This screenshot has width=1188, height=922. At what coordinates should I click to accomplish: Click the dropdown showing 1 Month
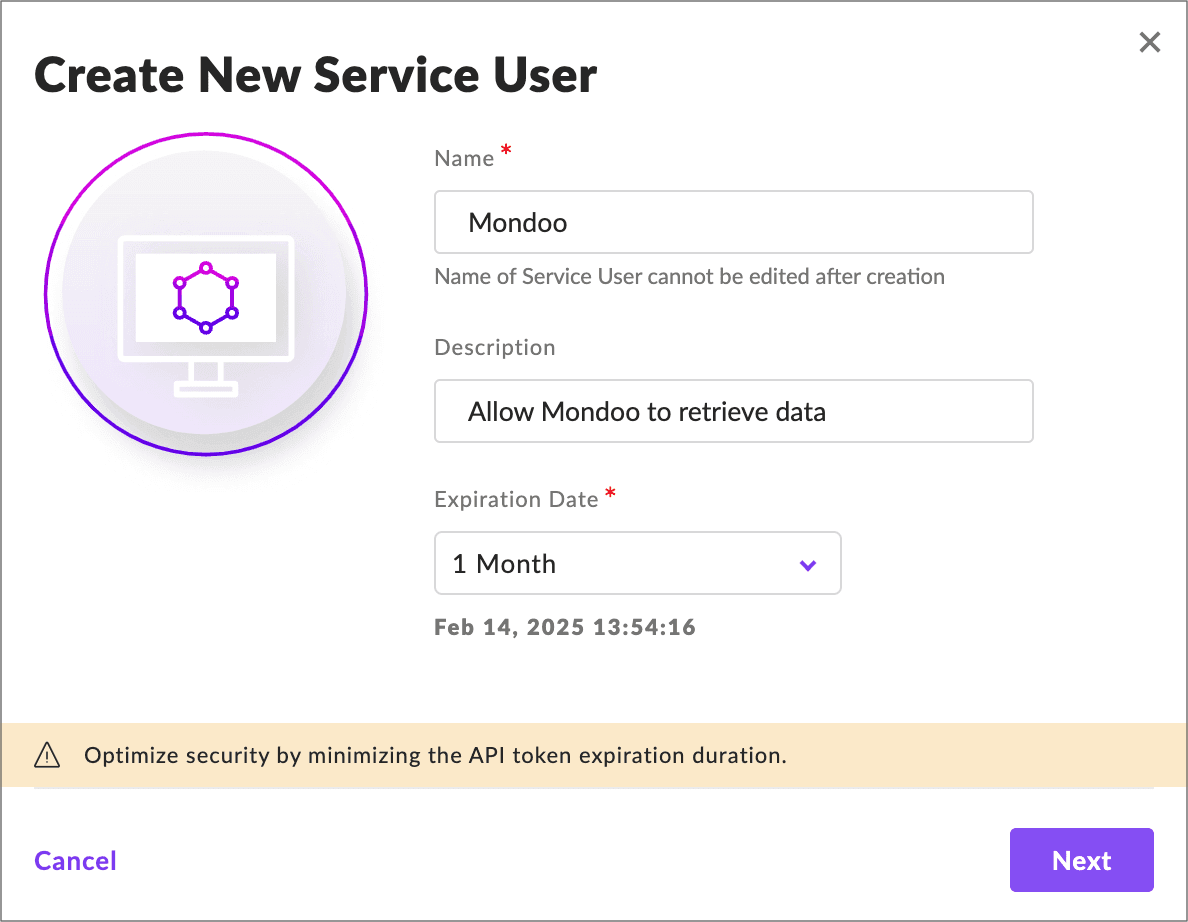[637, 563]
